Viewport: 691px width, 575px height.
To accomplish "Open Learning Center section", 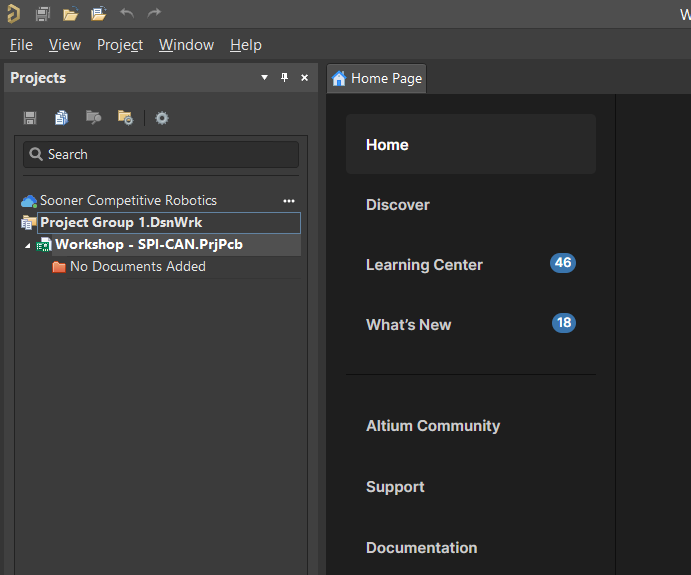I will pyautogui.click(x=424, y=265).
